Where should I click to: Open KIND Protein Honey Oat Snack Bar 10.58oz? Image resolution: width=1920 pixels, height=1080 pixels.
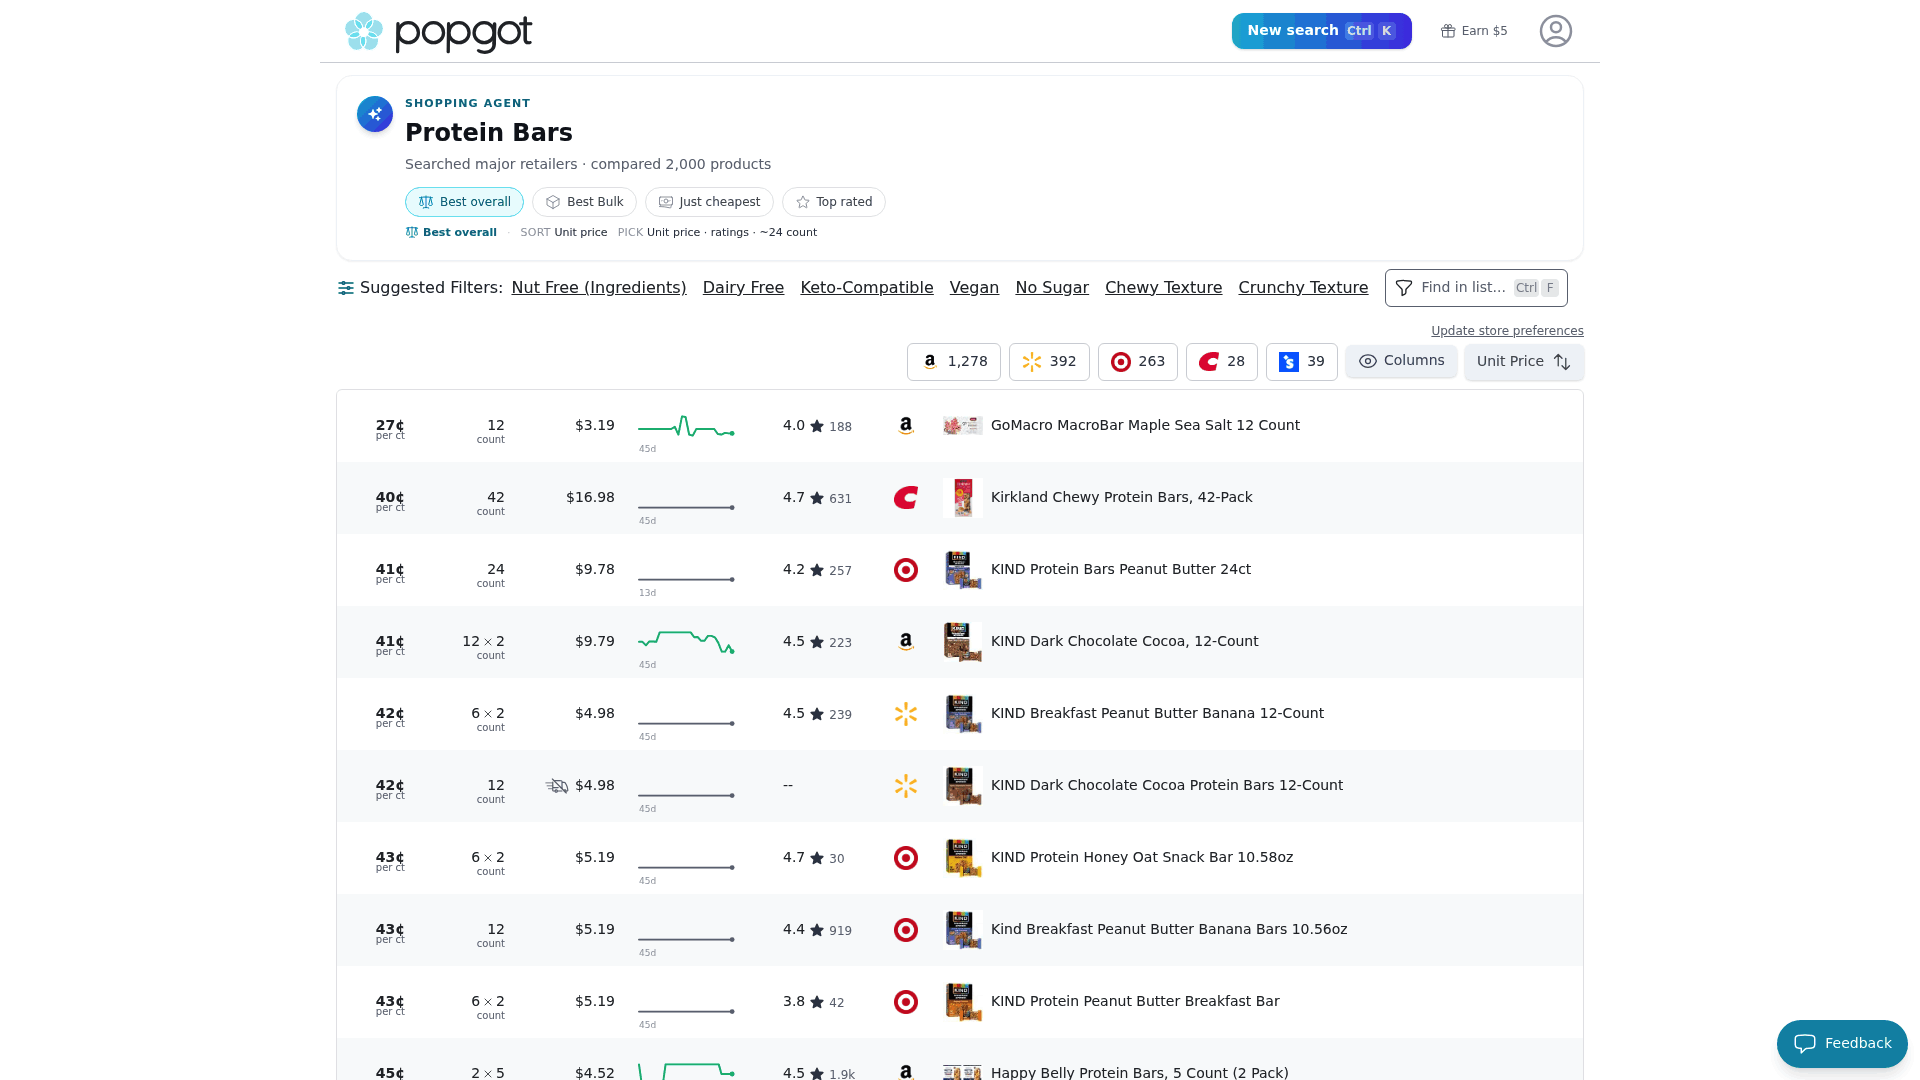point(1142,857)
